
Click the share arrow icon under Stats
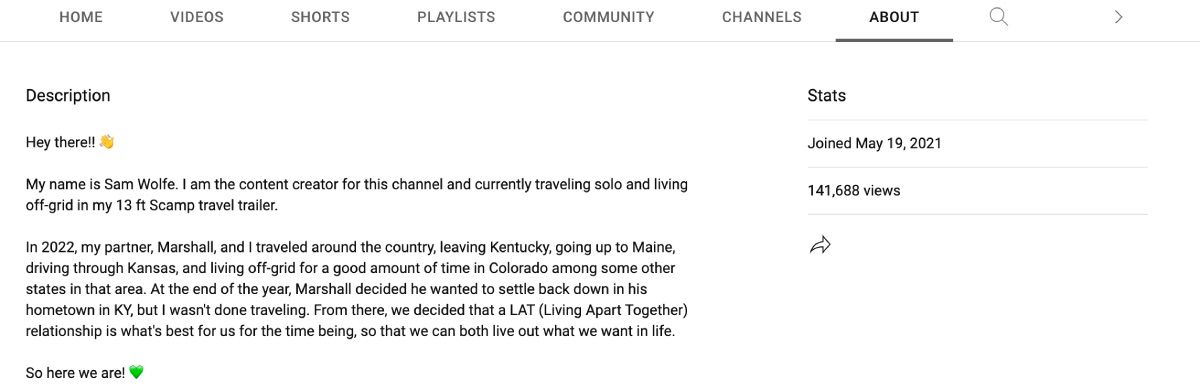coord(820,245)
